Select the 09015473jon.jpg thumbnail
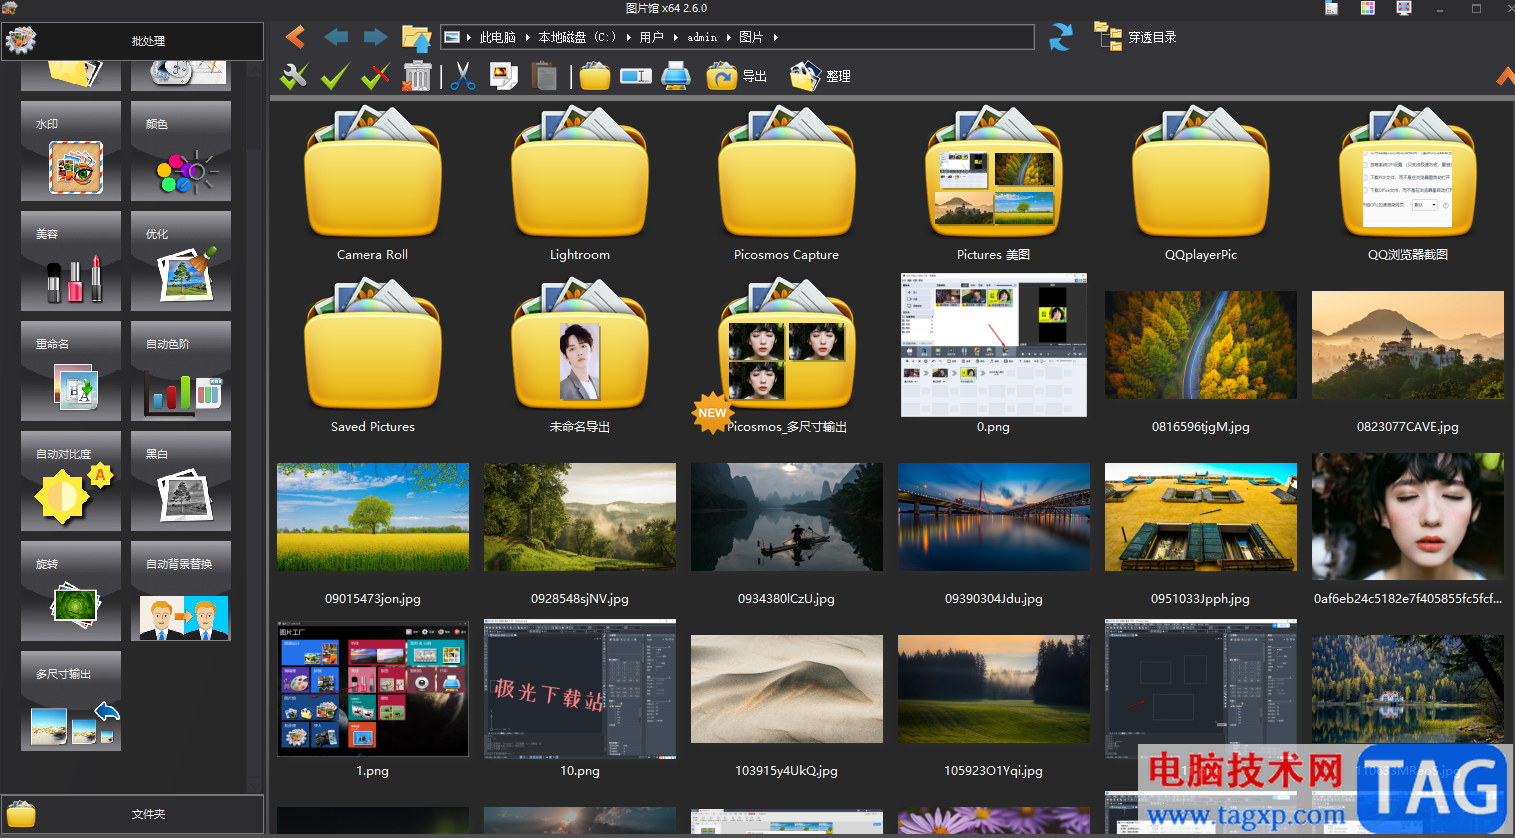The height and width of the screenshot is (838, 1515). click(x=373, y=517)
